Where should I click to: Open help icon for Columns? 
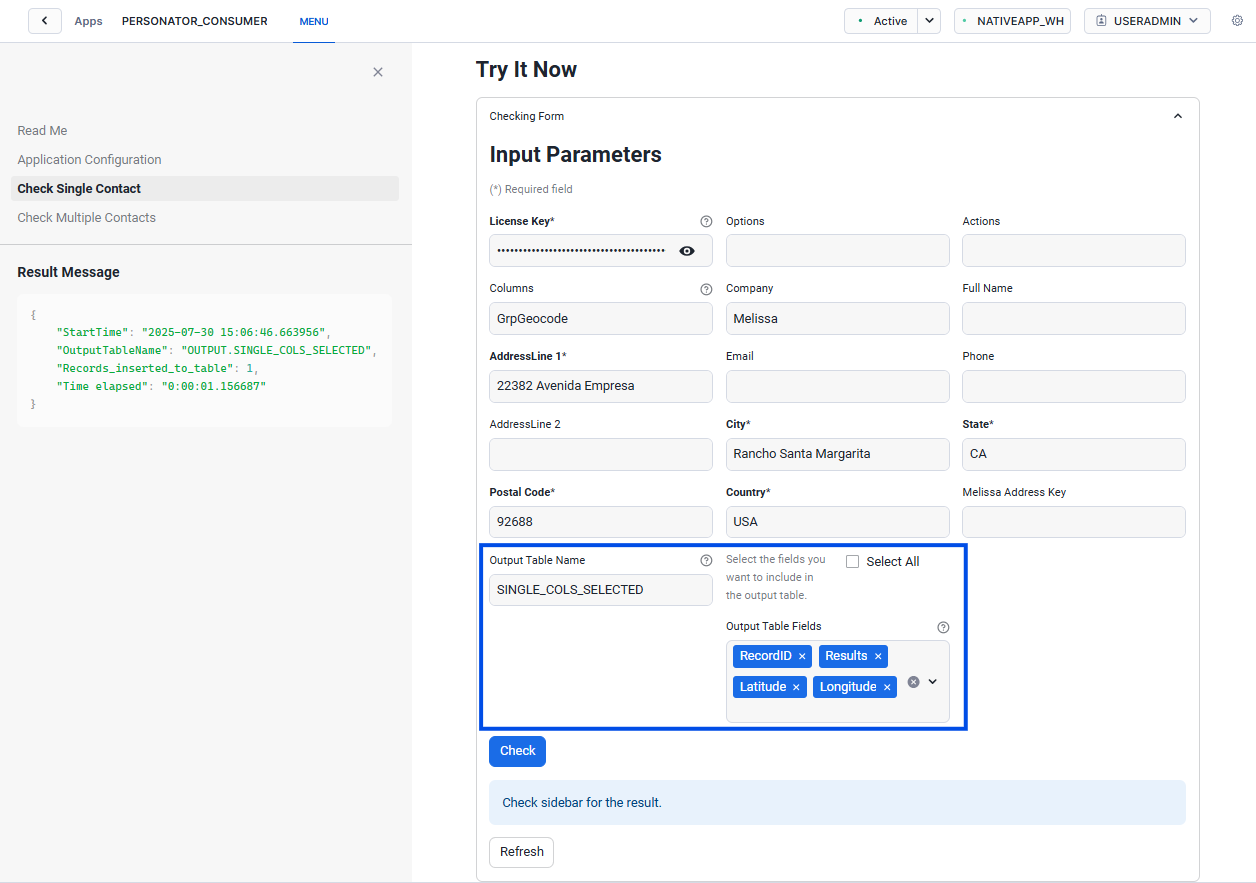[x=706, y=289]
